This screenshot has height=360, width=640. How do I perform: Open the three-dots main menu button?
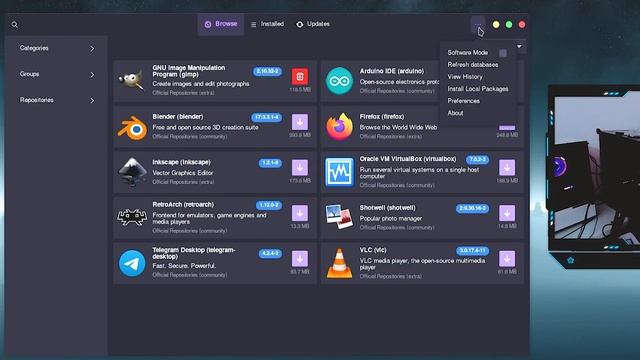point(478,24)
